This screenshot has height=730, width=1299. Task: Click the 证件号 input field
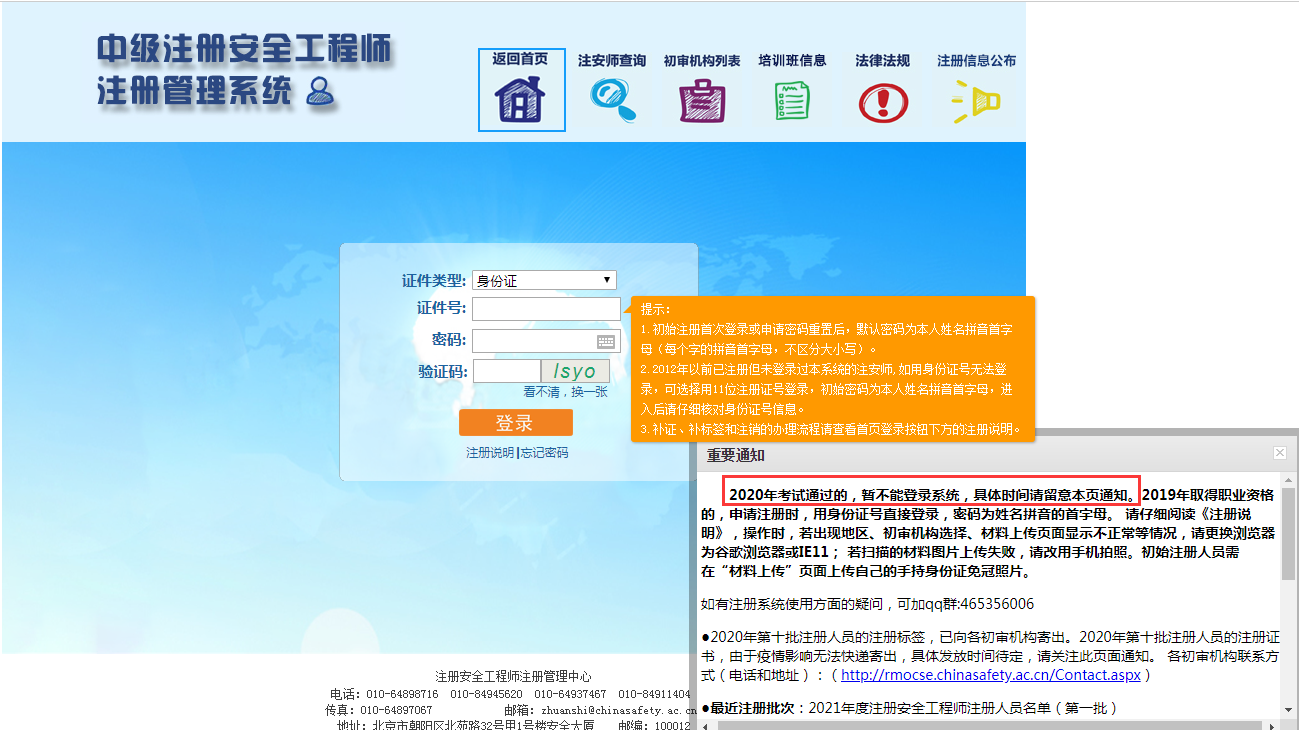(x=546, y=309)
